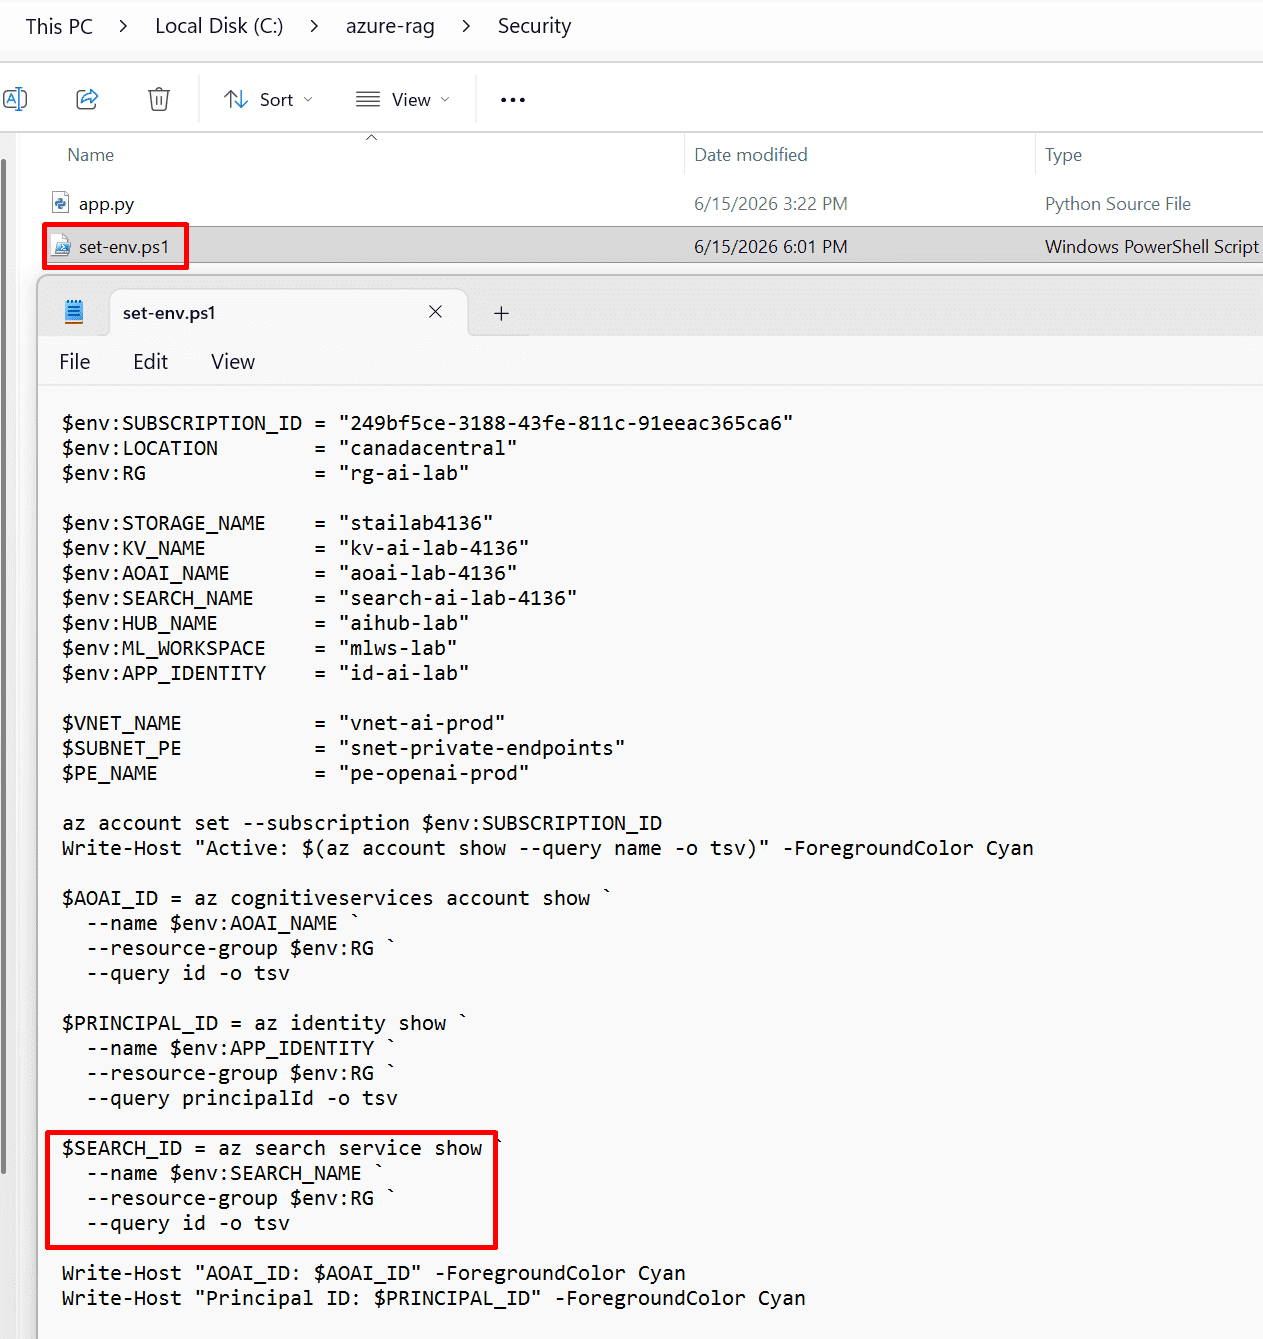
Task: Click the $env:HUB_NAME variable
Action: click(x=140, y=623)
